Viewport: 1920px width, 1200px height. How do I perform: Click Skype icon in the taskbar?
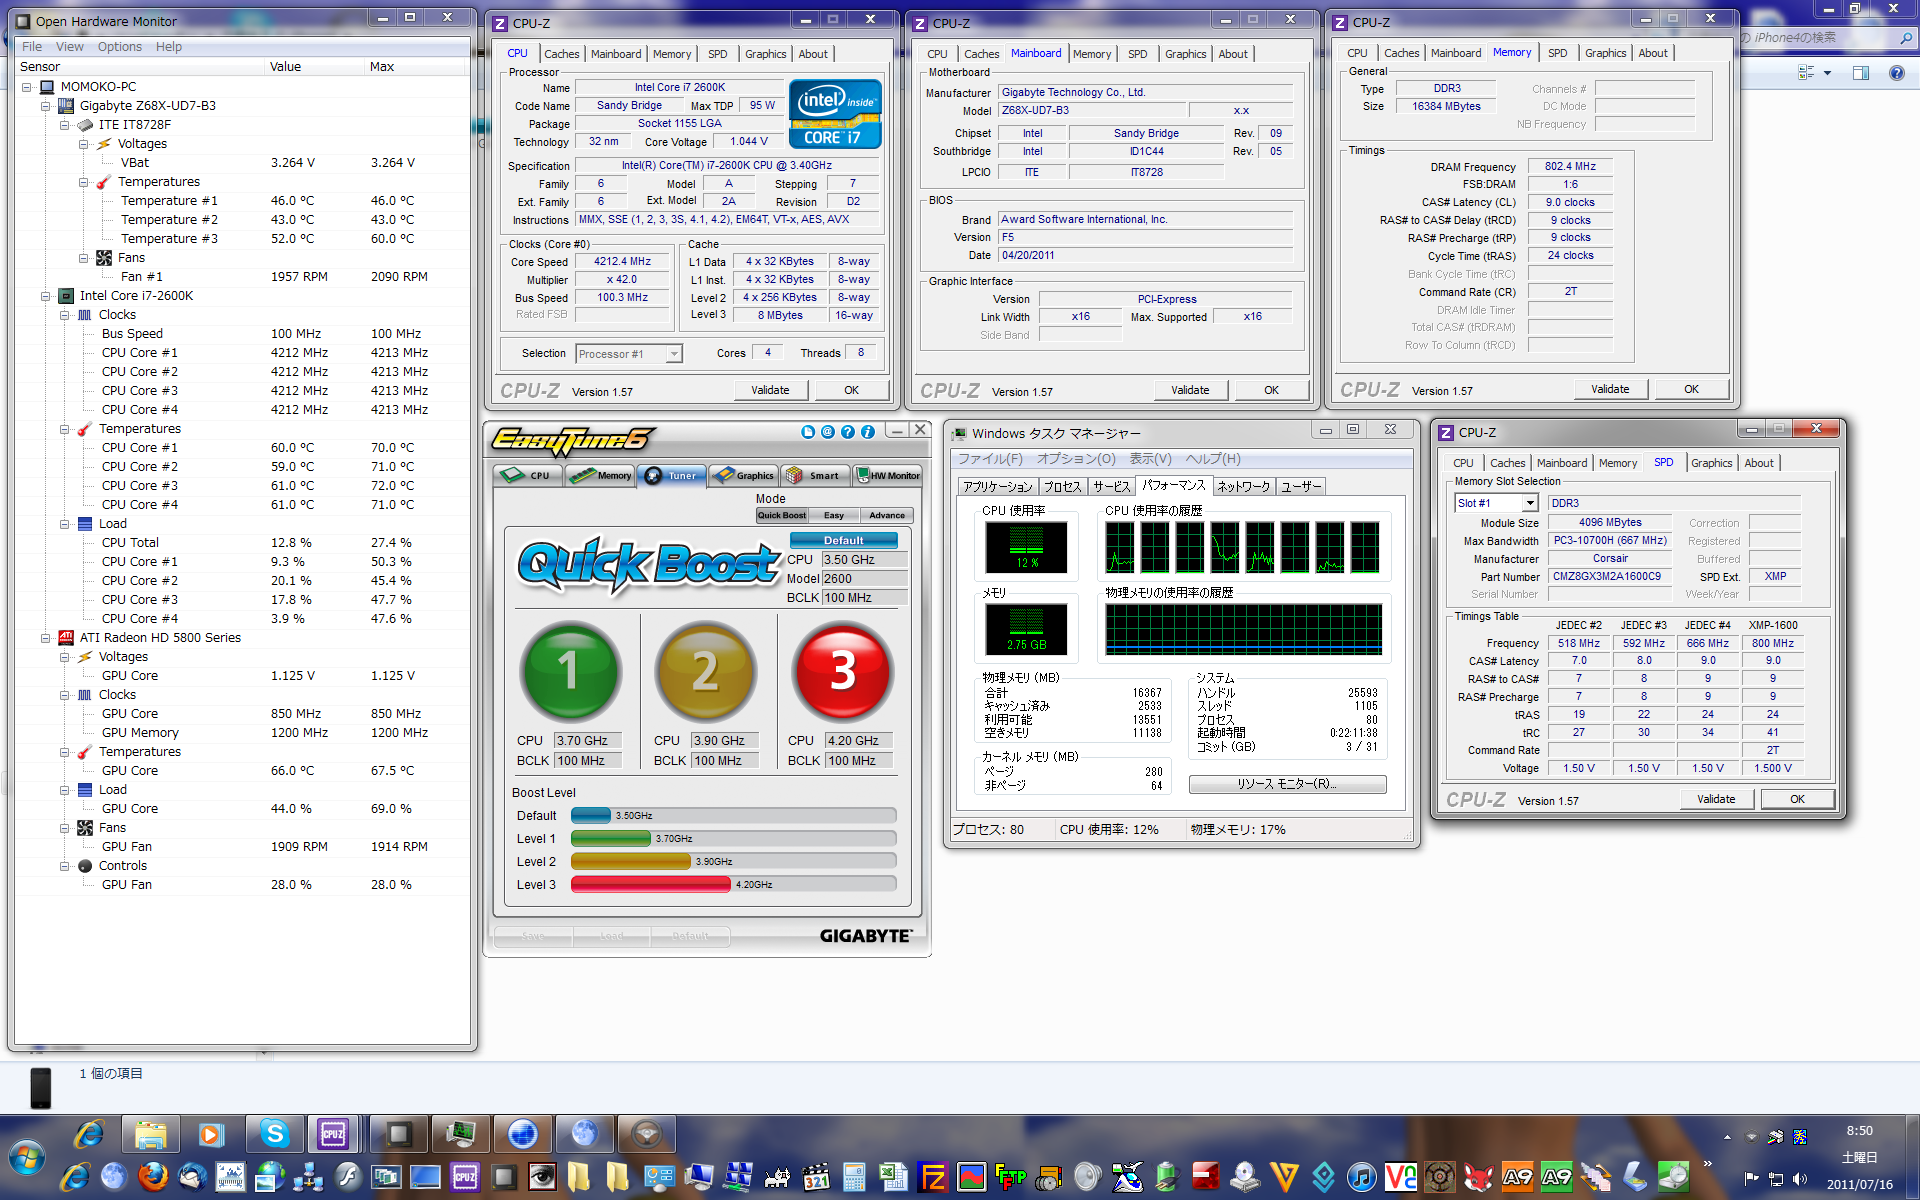pos(274,1134)
